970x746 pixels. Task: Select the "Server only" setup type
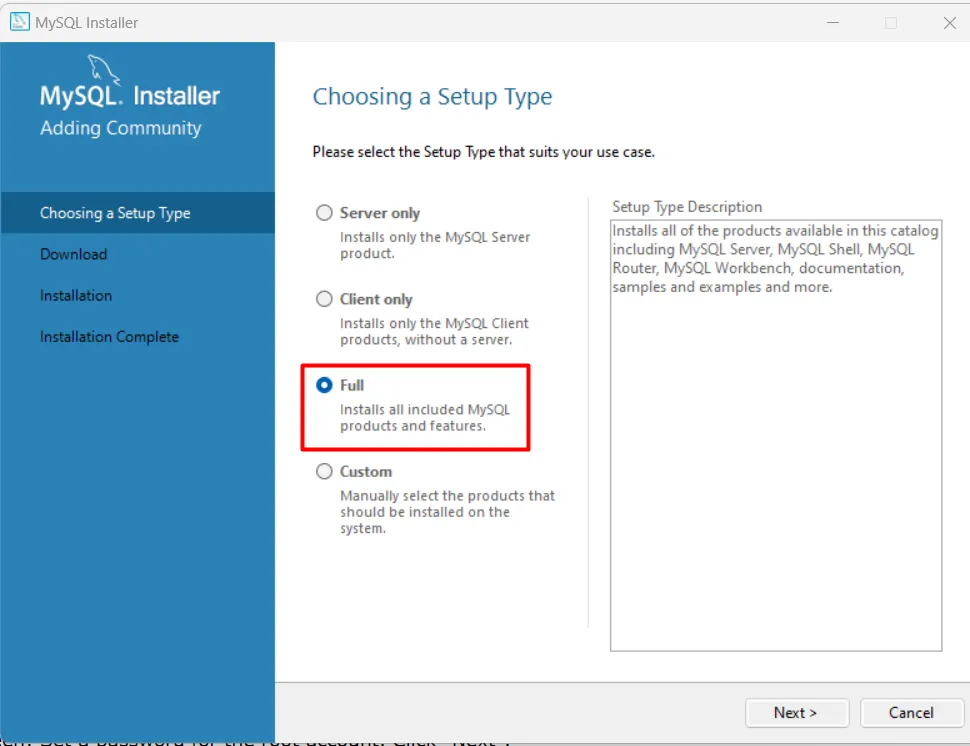(324, 213)
